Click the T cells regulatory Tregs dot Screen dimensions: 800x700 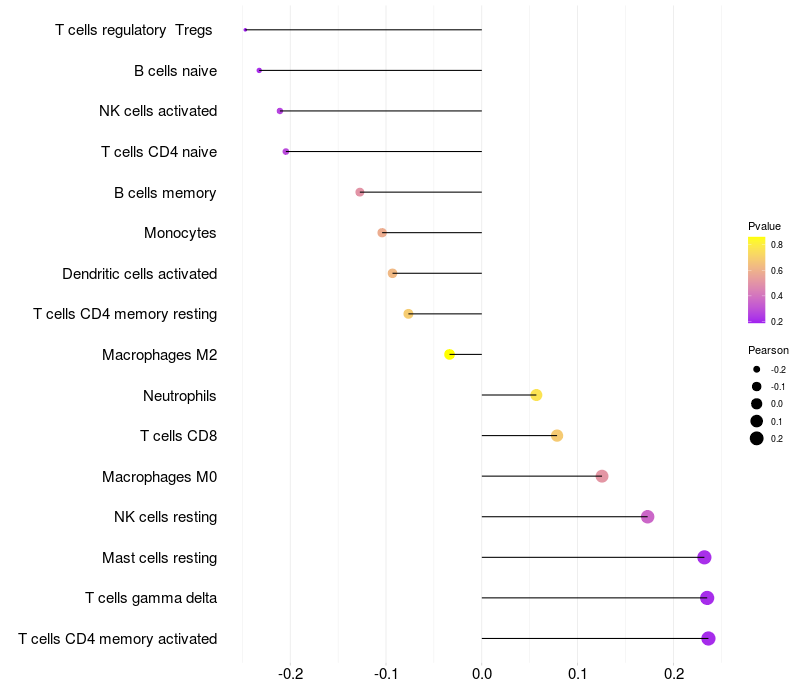click(x=245, y=30)
